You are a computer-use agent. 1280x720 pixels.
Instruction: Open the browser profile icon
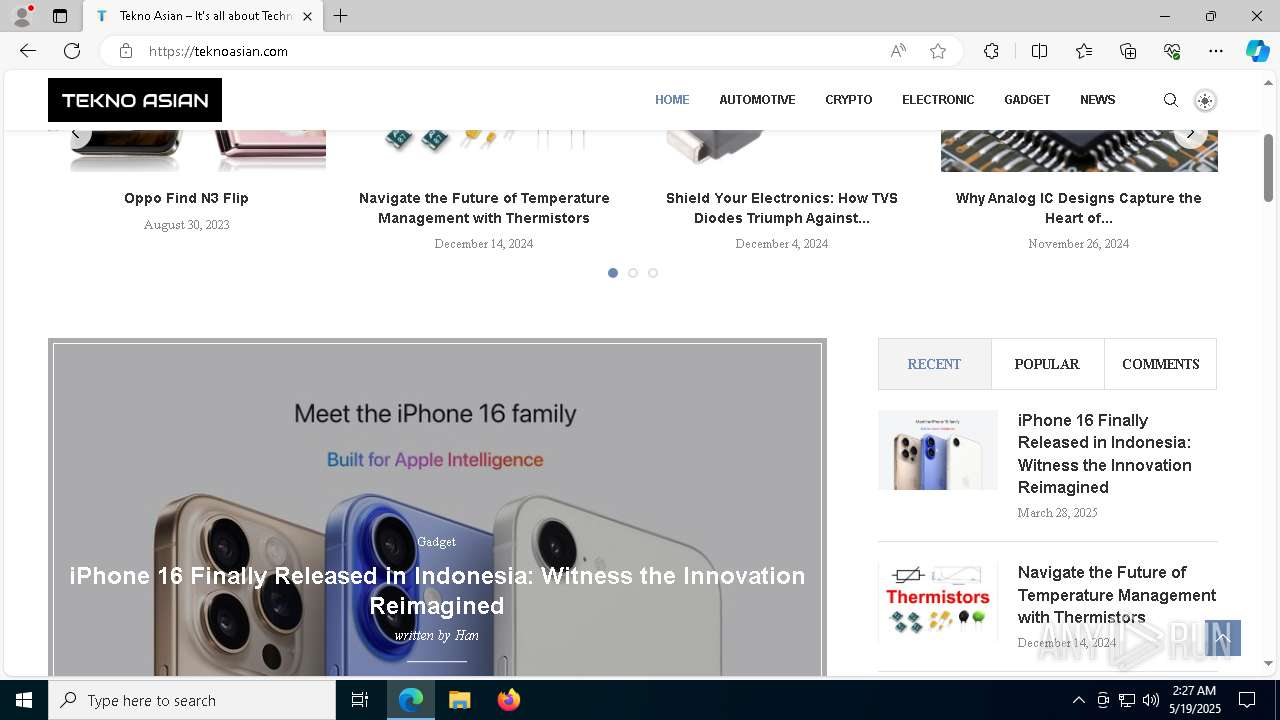[21, 16]
